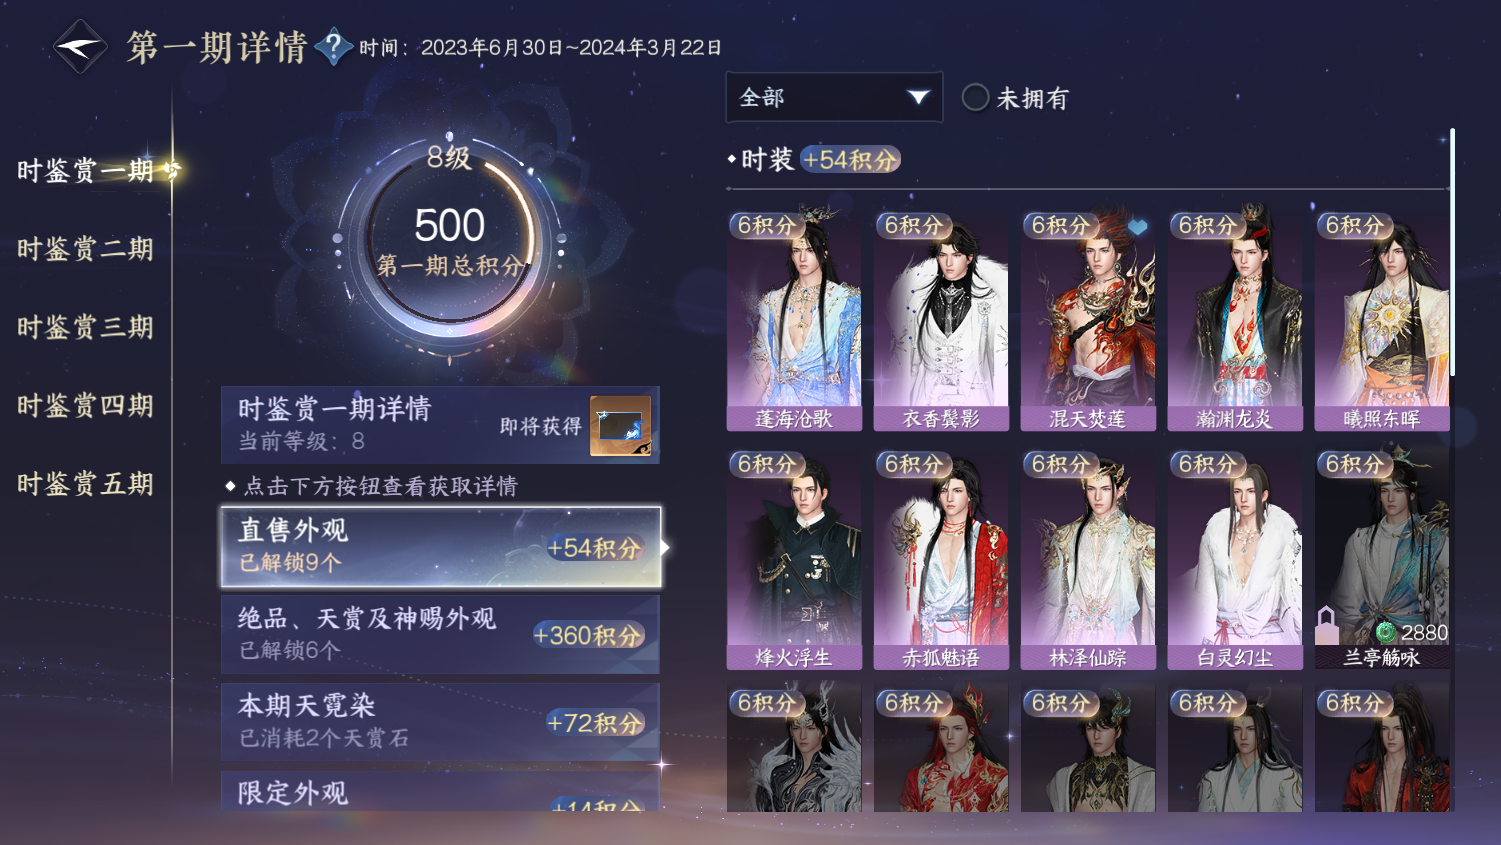Select the 赤狐魅语 outfit thumbnail
Image resolution: width=1501 pixels, height=845 pixels.
[x=941, y=559]
